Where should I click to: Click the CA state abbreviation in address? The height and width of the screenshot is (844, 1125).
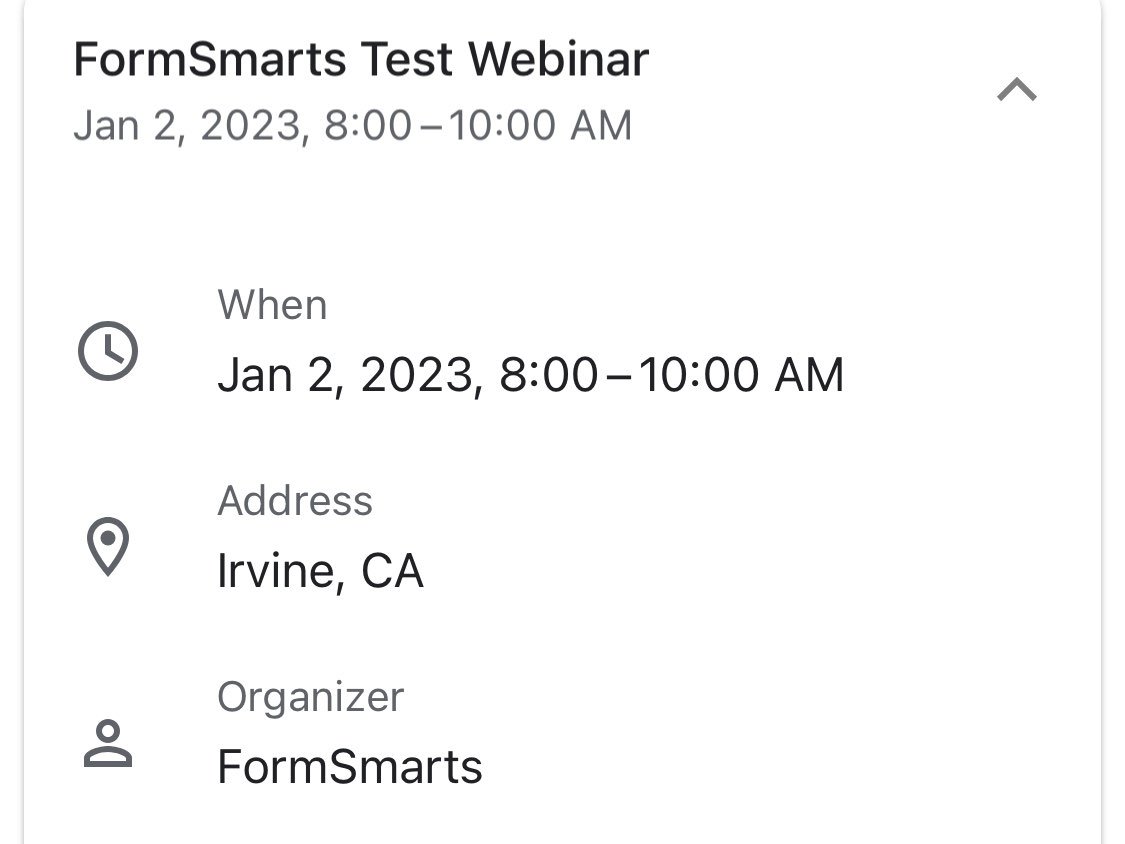click(392, 571)
